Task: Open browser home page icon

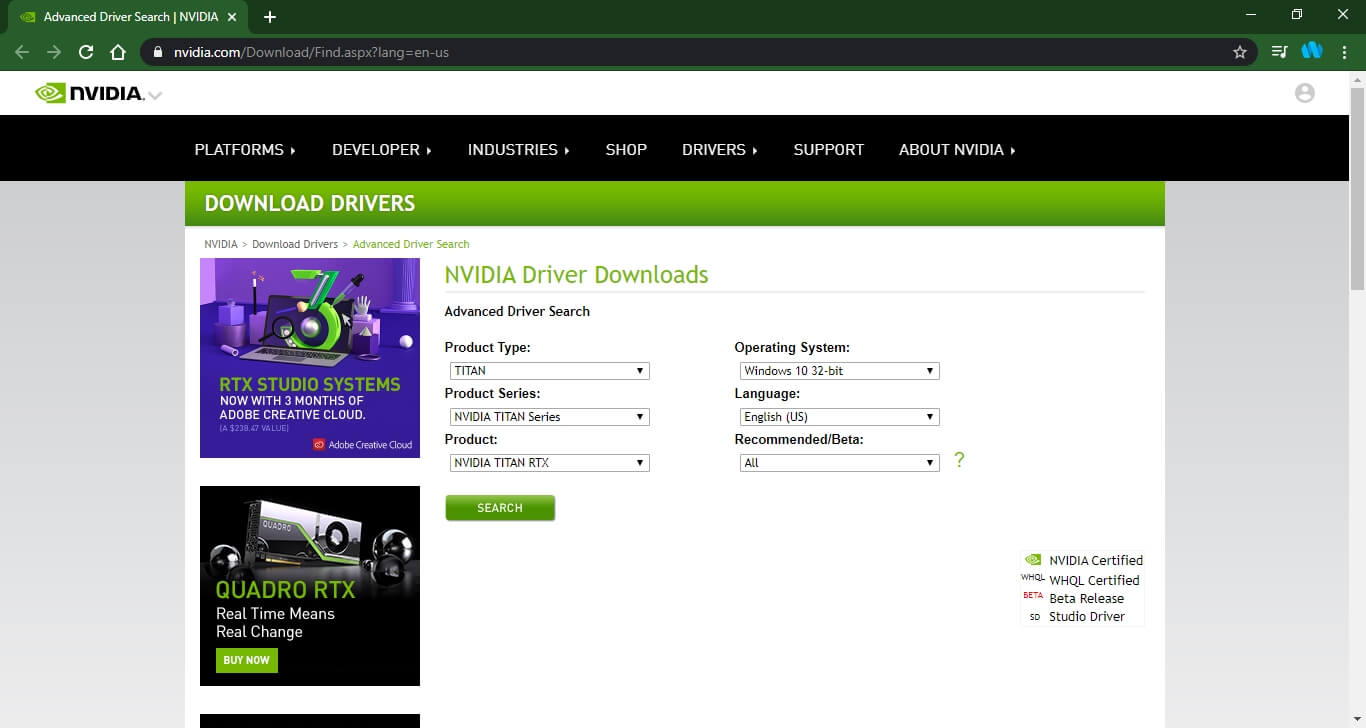Action: pyautogui.click(x=118, y=52)
